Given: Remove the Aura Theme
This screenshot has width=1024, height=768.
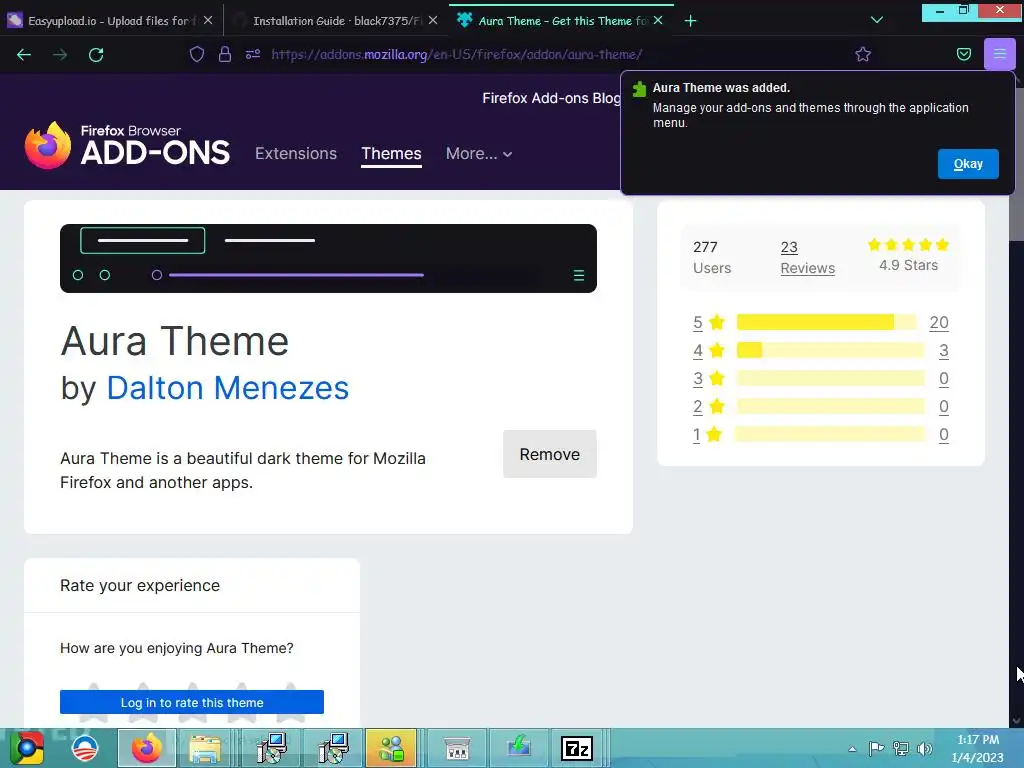Looking at the screenshot, I should [x=549, y=454].
